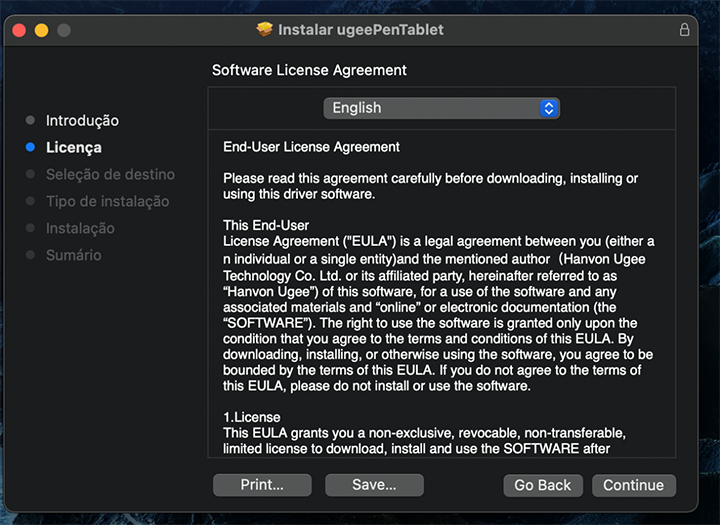Click the Introdução step bullet

click(x=30, y=120)
